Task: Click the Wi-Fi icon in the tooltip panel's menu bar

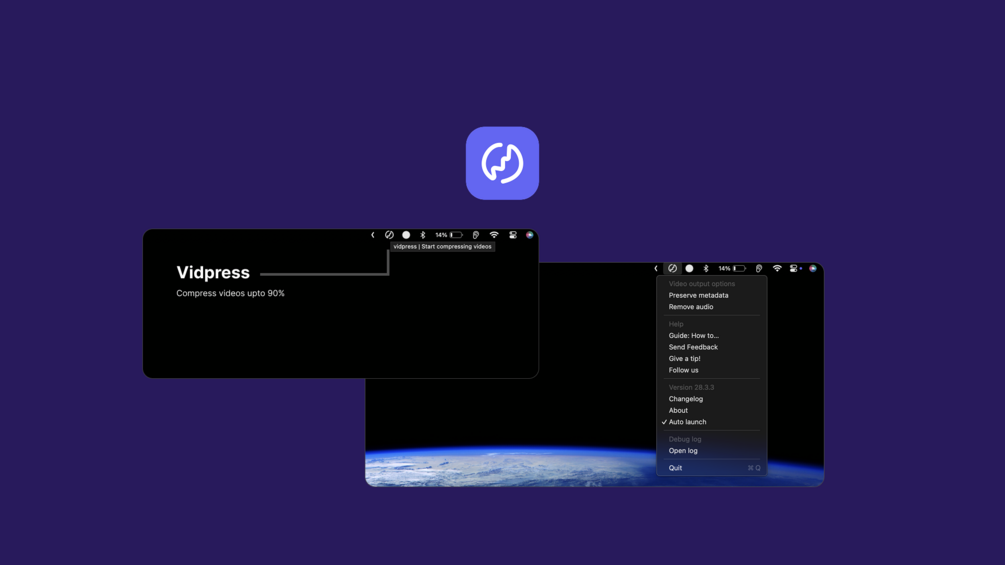Action: point(494,235)
